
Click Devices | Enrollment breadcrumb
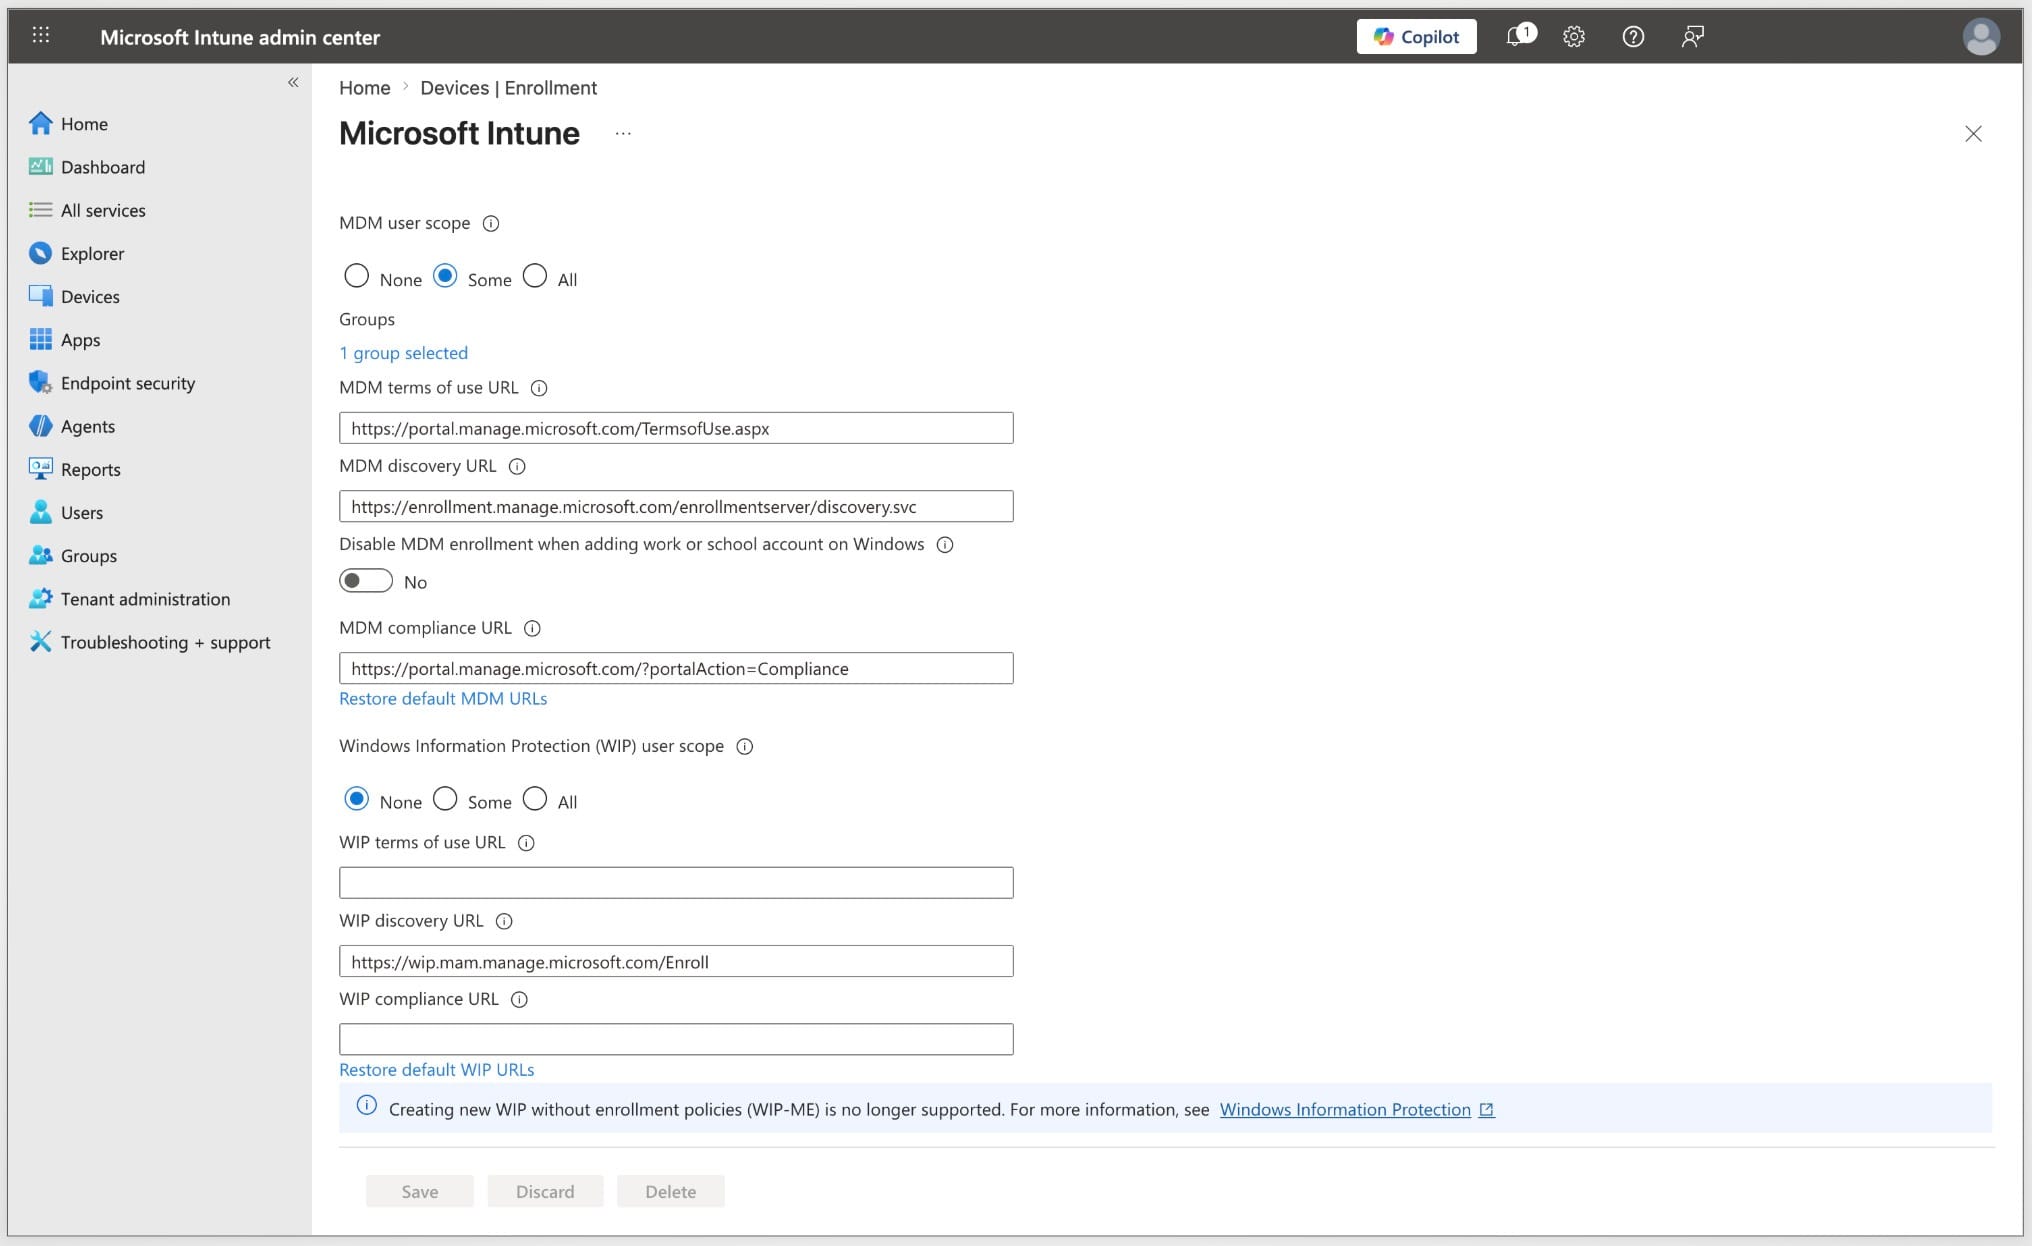[508, 88]
